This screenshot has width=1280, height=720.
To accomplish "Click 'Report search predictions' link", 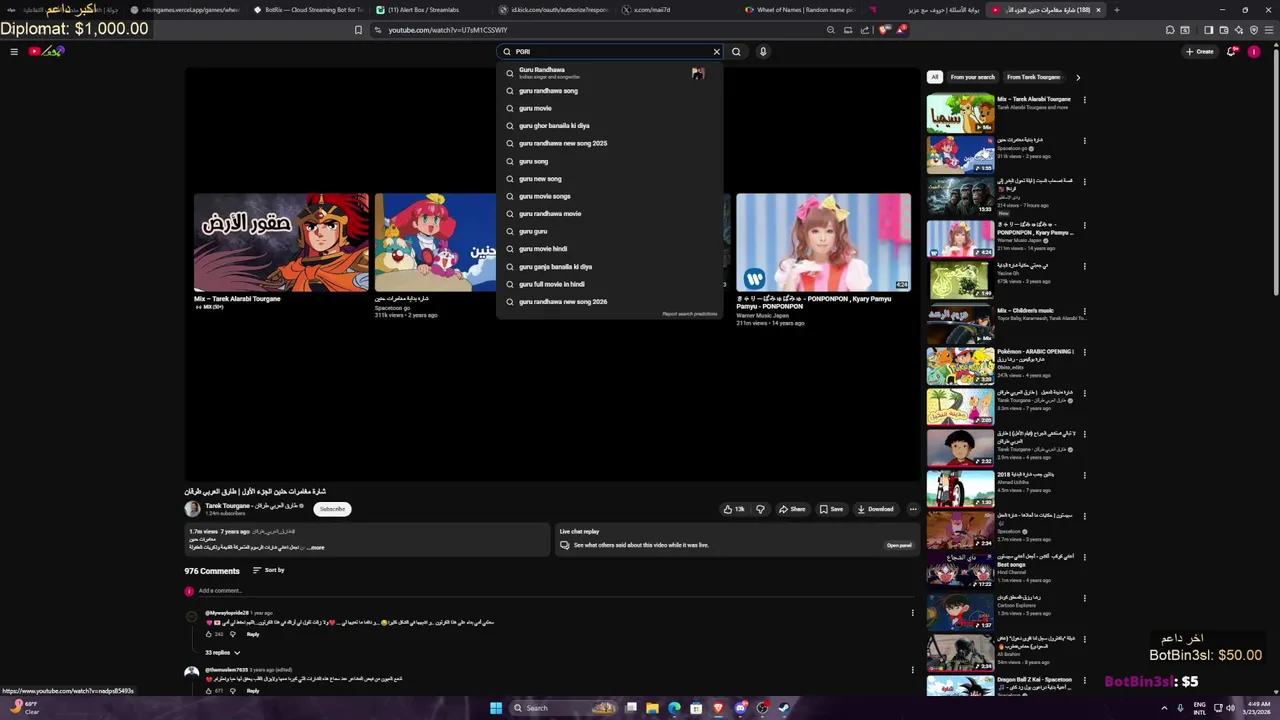I will [689, 314].
